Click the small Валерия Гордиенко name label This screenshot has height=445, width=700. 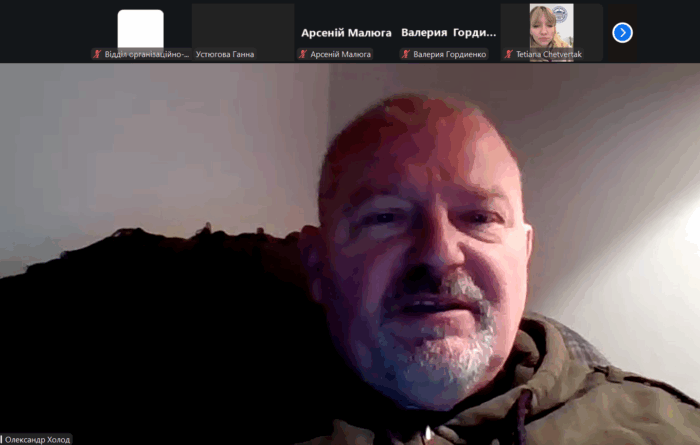tap(449, 54)
